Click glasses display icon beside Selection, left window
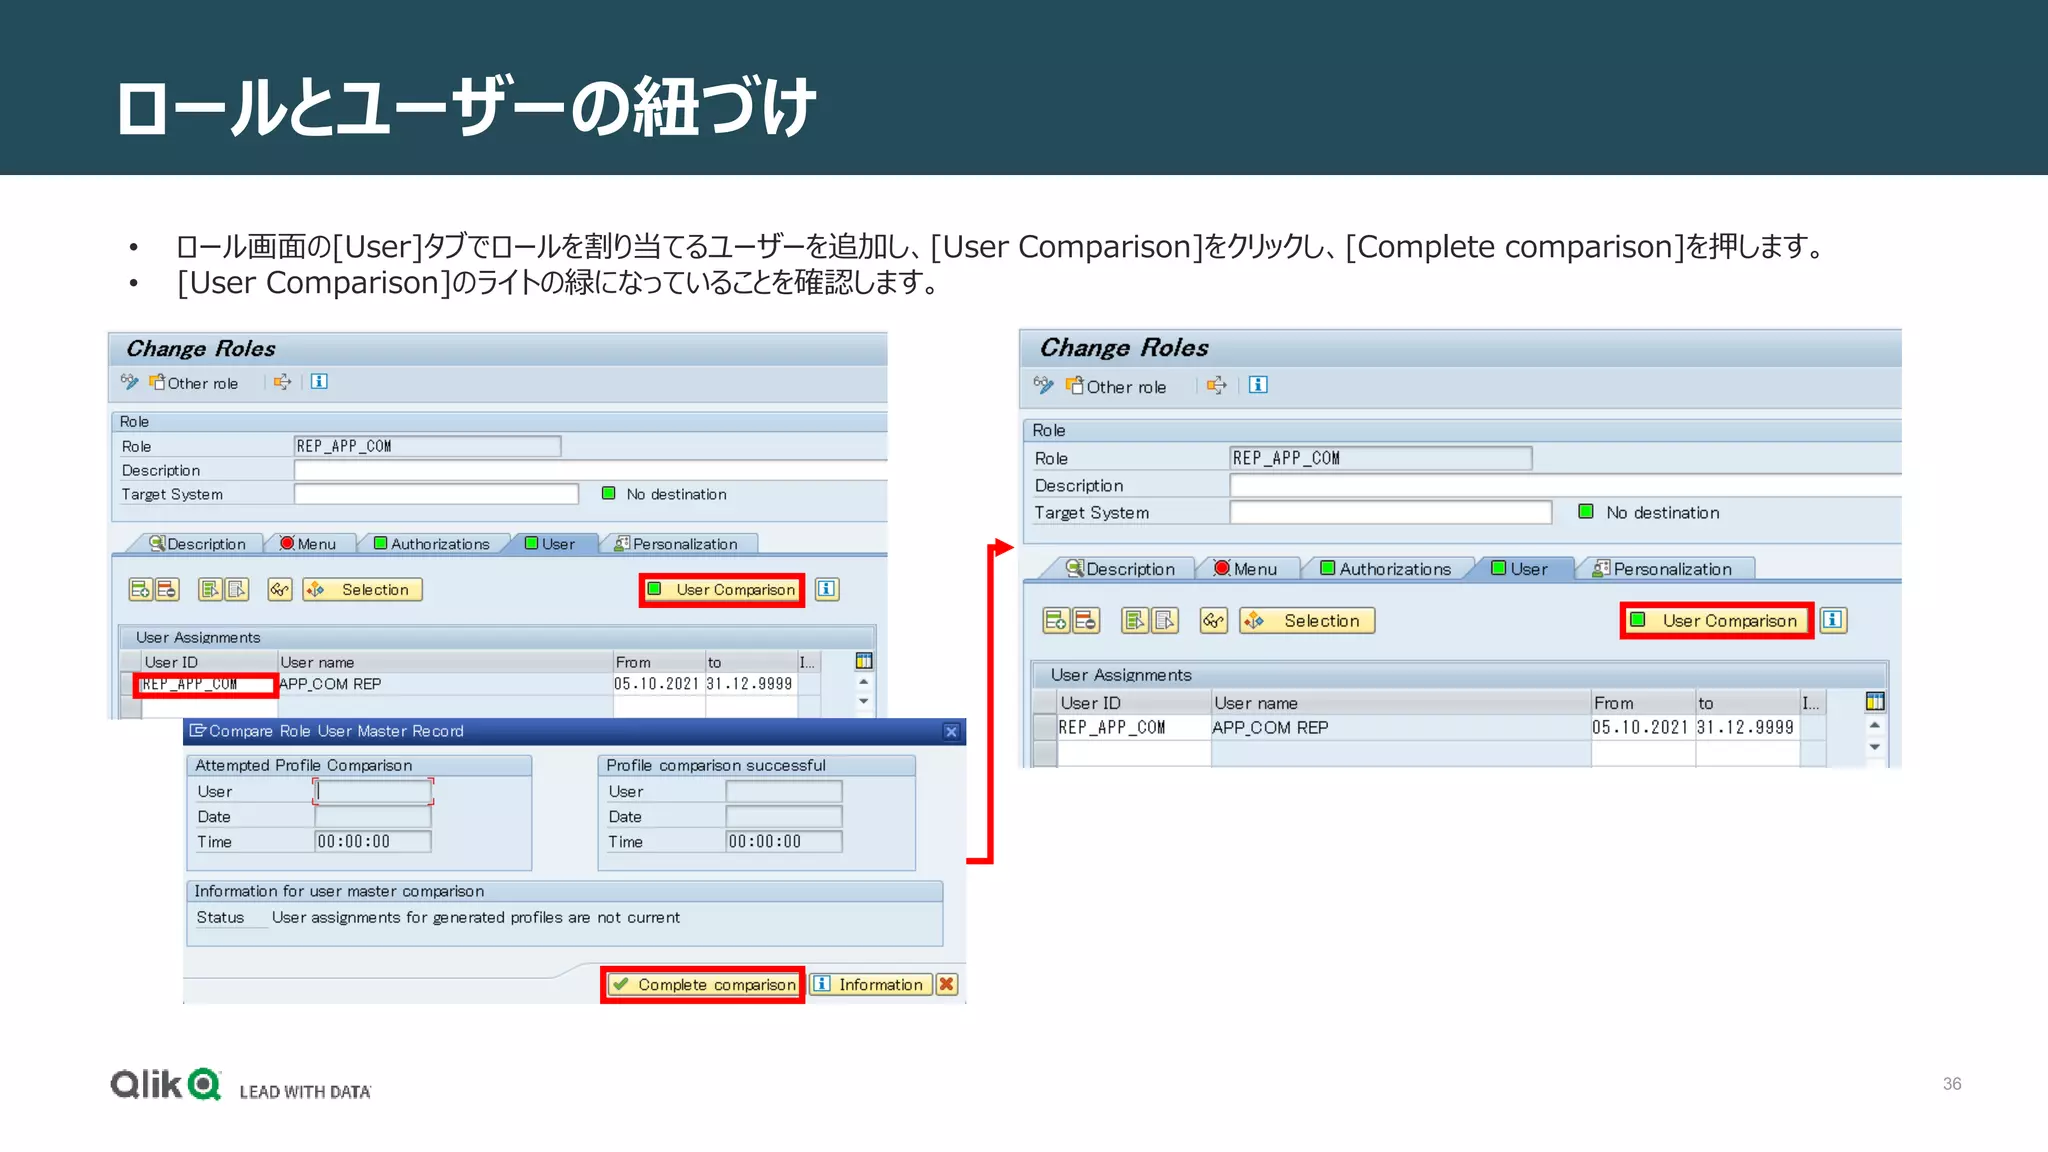2048x1152 pixels. pyautogui.click(x=280, y=590)
